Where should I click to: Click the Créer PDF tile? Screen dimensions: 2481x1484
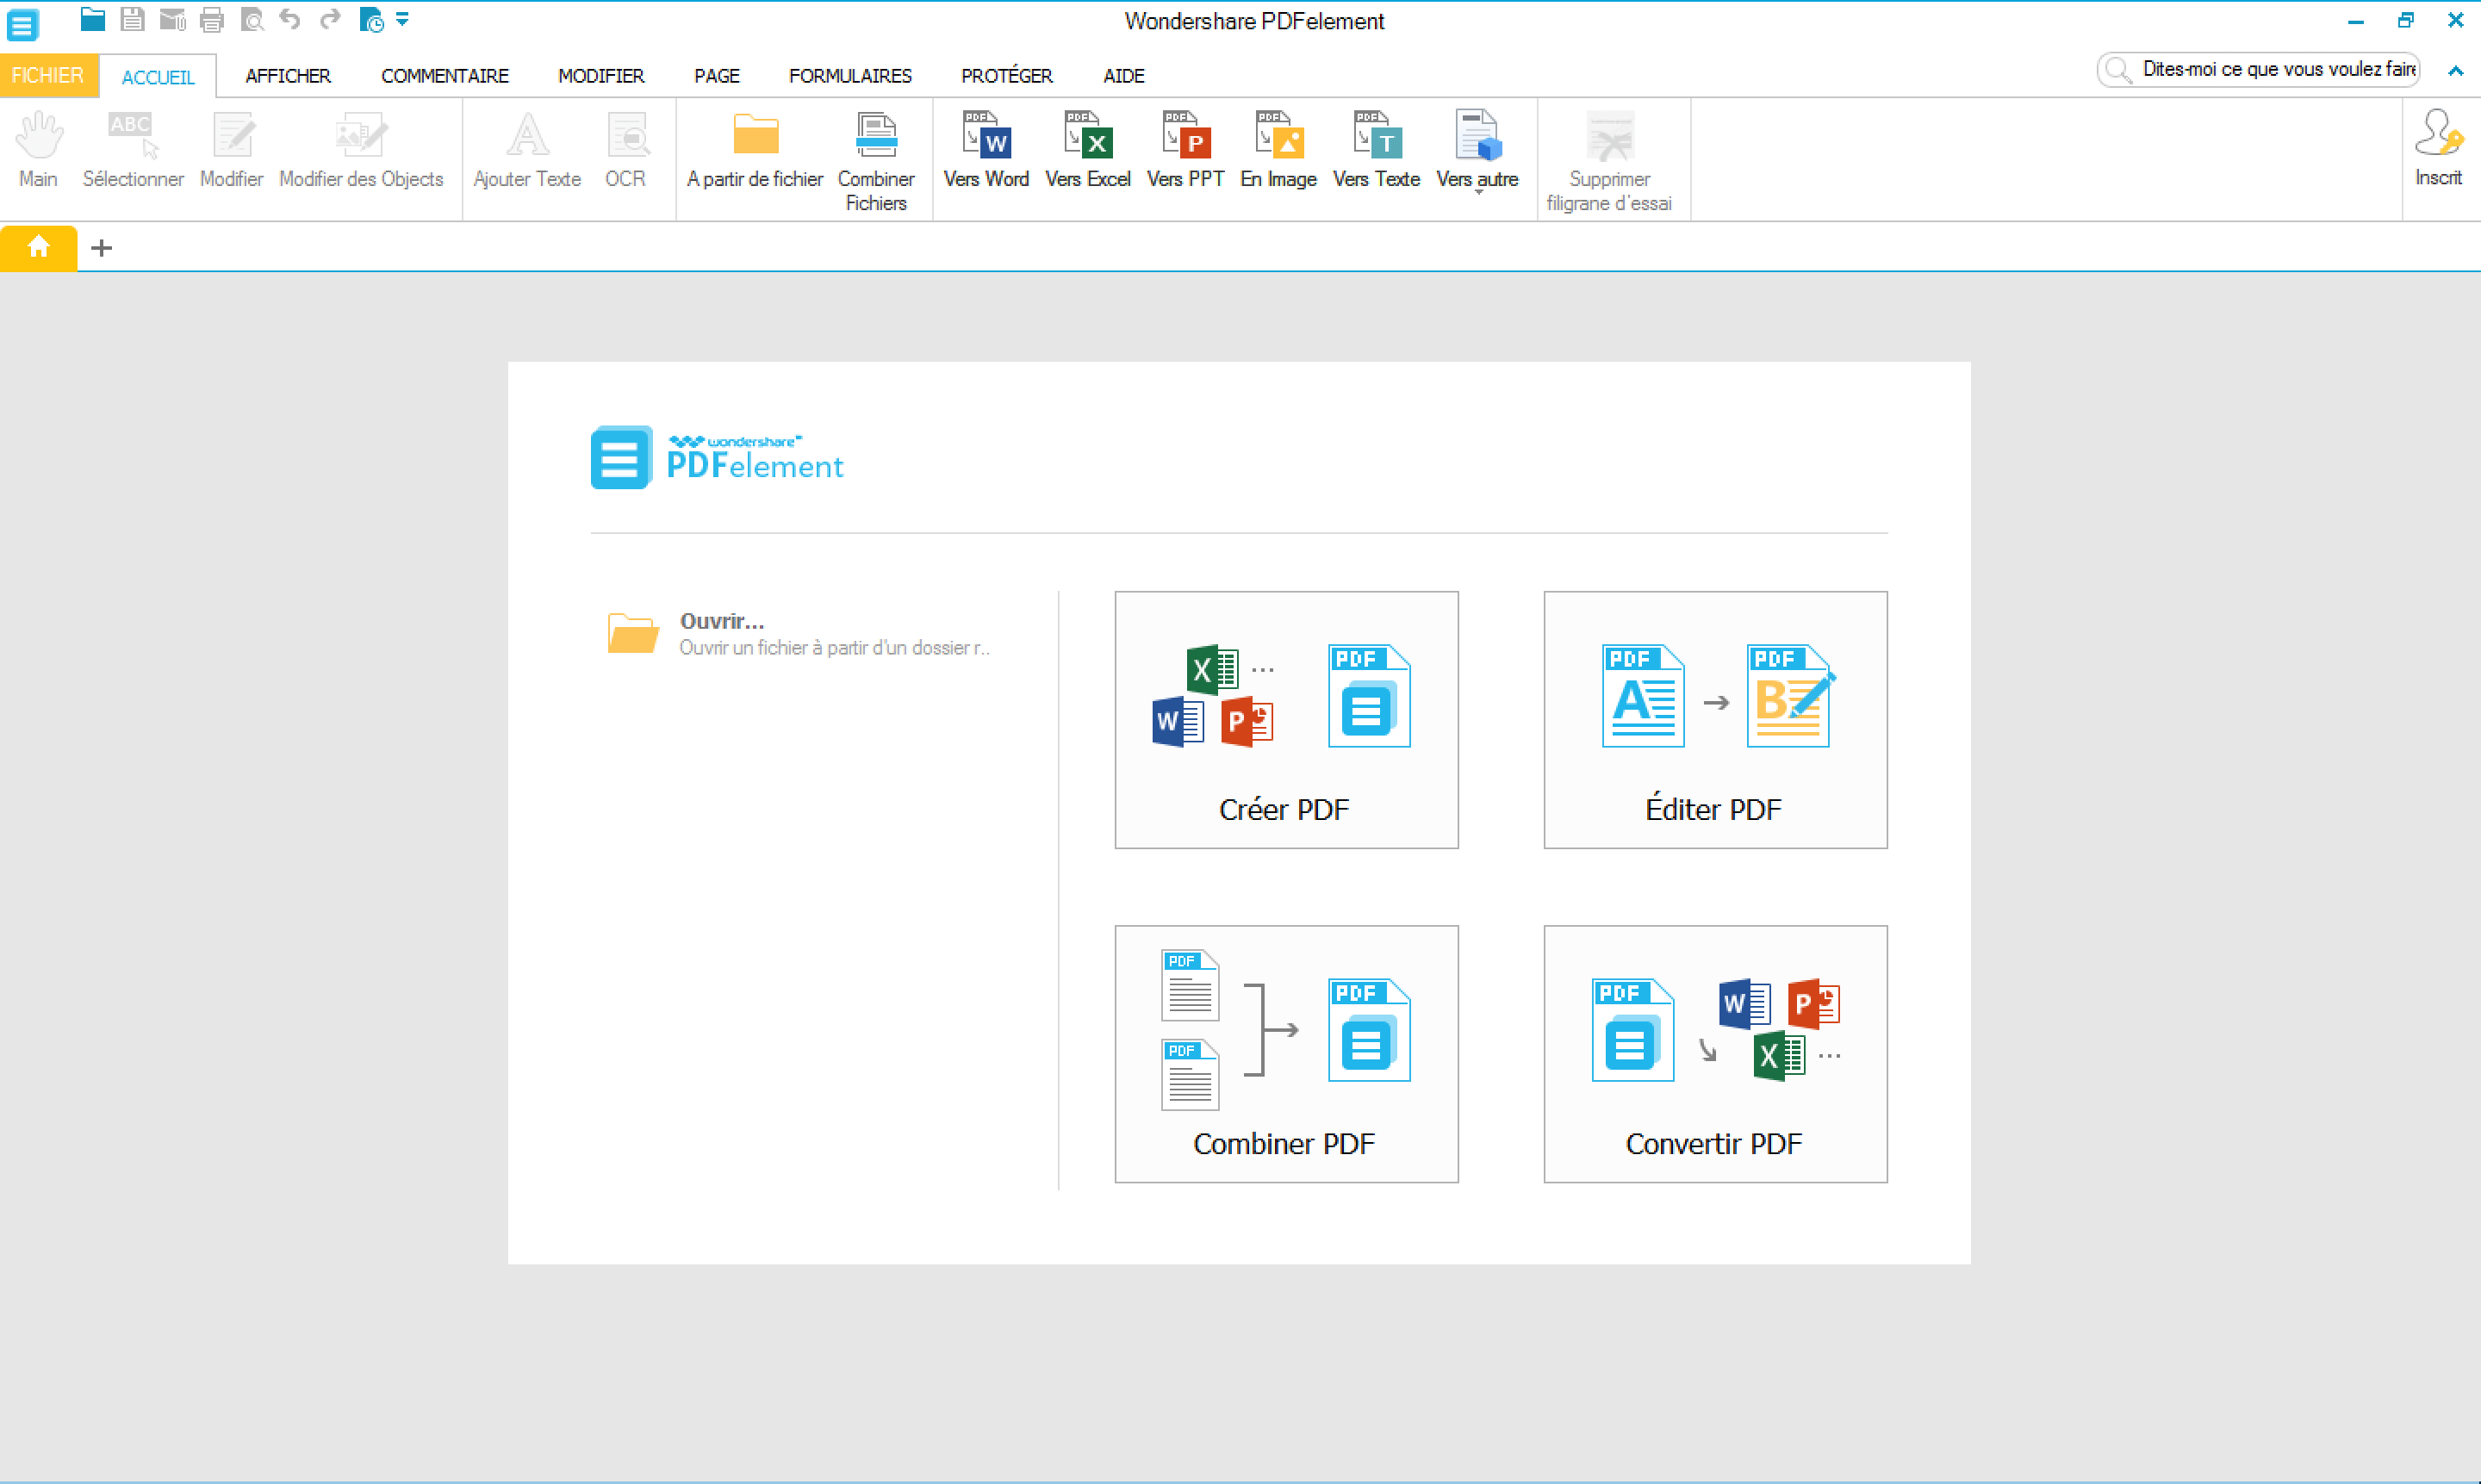1286,720
